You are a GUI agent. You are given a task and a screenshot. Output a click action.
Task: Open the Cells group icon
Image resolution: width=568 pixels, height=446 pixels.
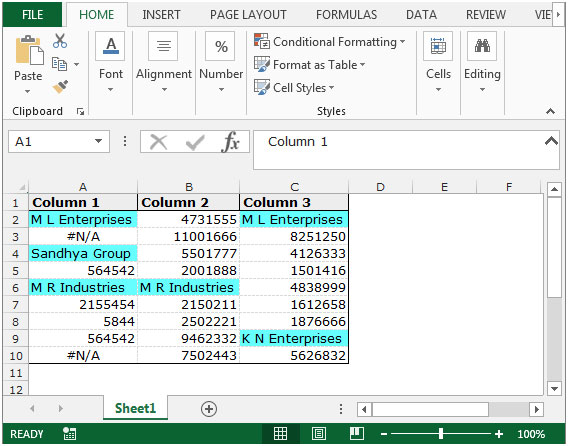(438, 46)
